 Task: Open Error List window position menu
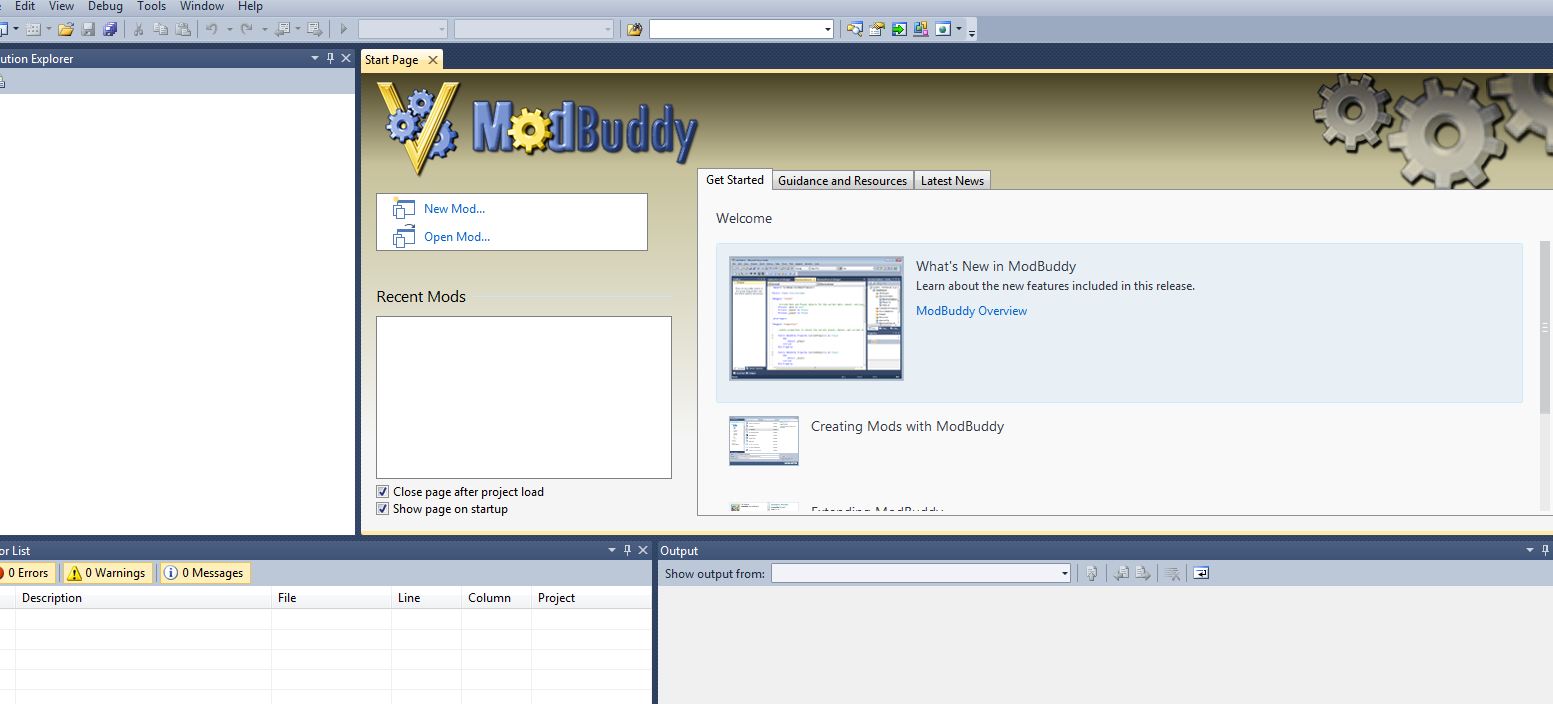click(612, 550)
